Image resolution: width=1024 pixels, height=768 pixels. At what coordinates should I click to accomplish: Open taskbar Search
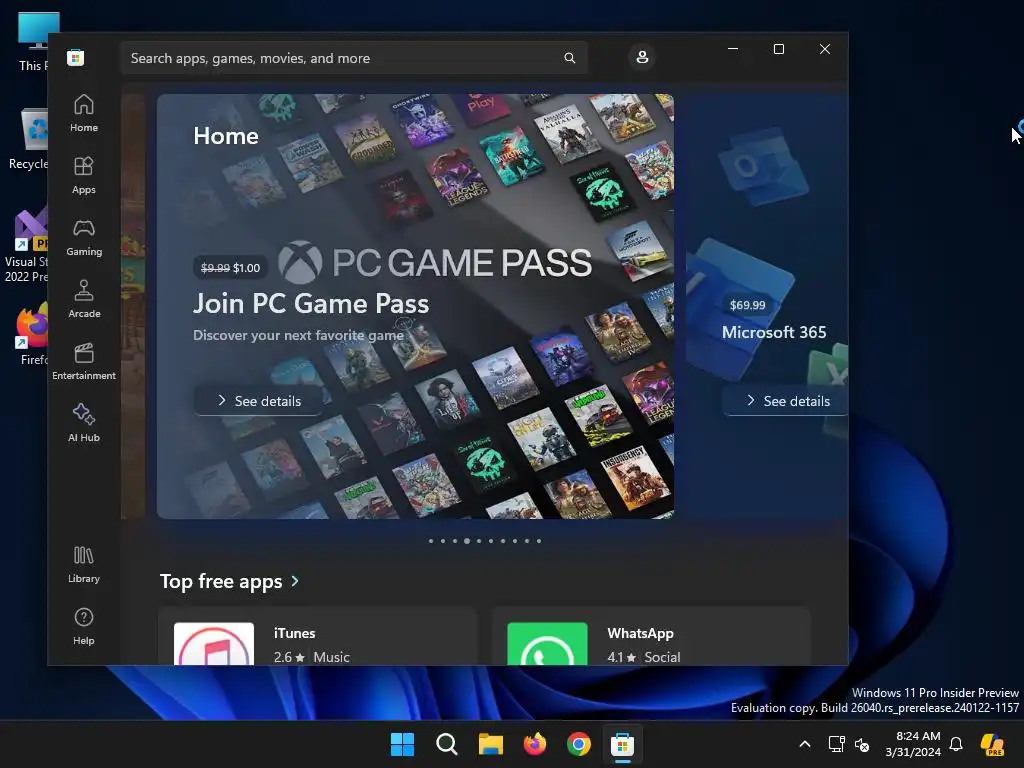[x=447, y=744]
